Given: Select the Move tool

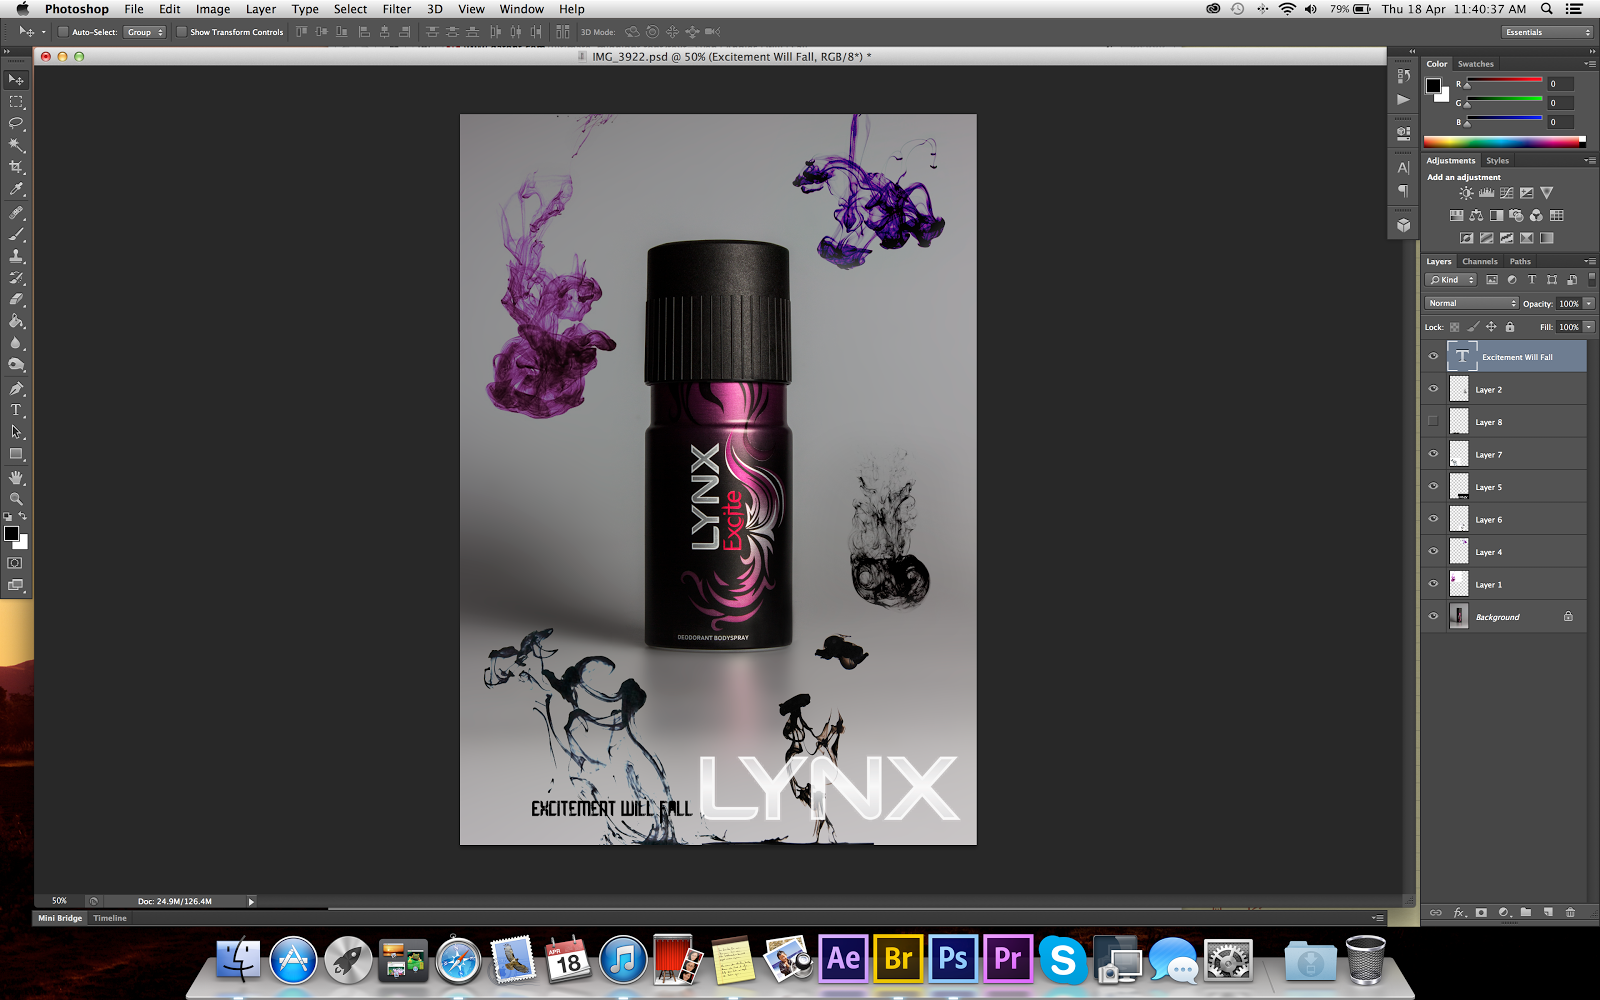Looking at the screenshot, I should coord(16,80).
